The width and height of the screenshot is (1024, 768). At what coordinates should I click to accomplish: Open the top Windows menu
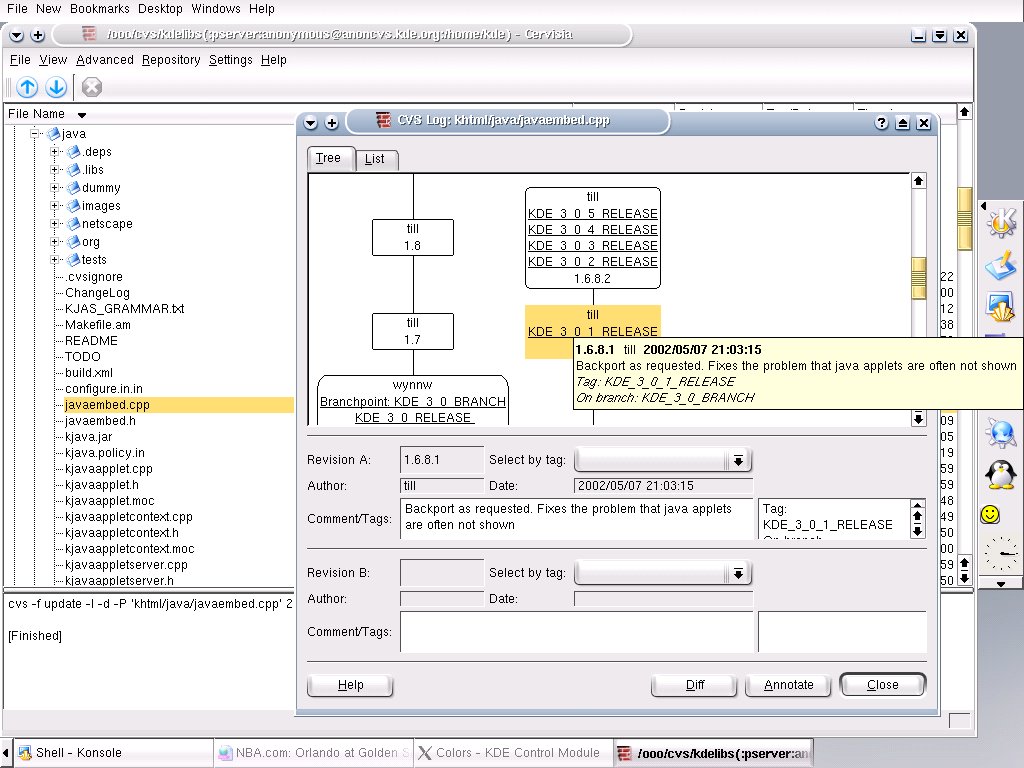[216, 8]
